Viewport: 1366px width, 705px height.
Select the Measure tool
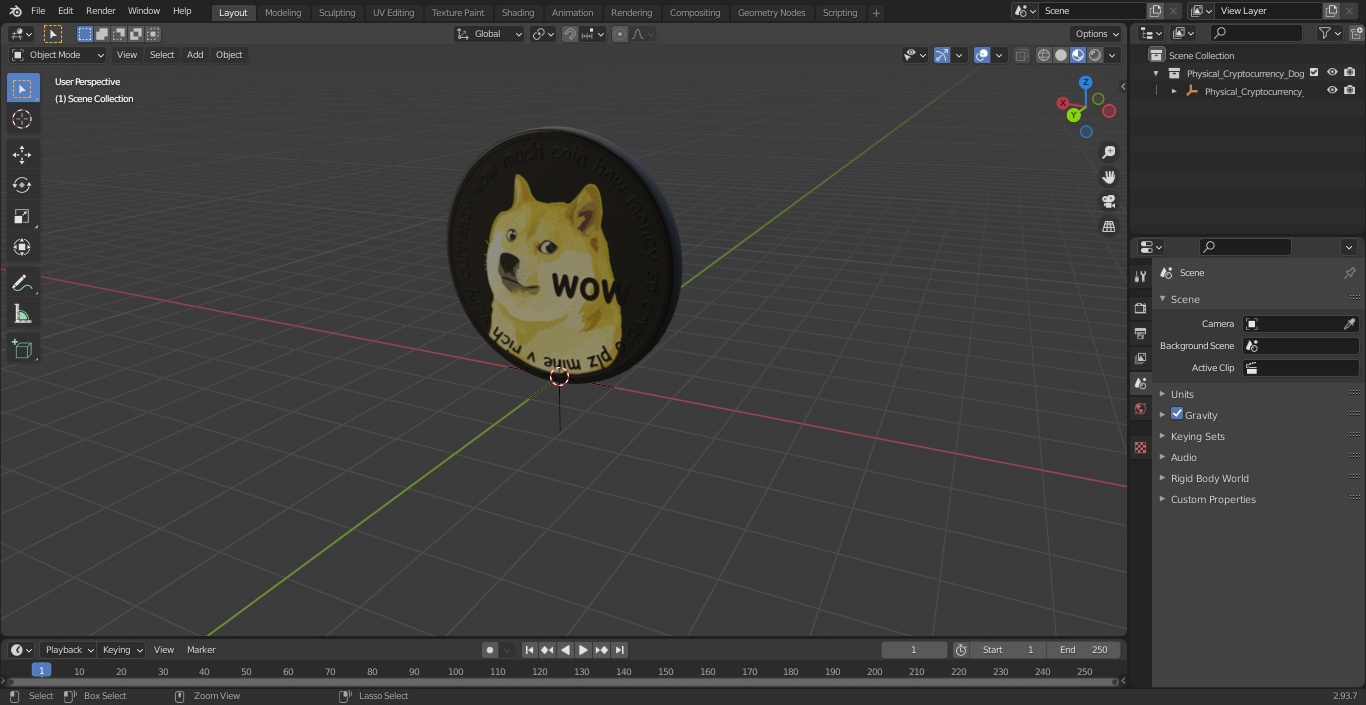(22, 315)
